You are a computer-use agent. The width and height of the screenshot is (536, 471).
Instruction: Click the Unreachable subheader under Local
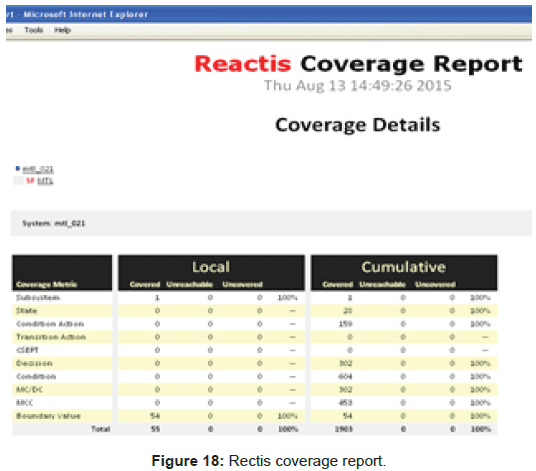point(190,284)
